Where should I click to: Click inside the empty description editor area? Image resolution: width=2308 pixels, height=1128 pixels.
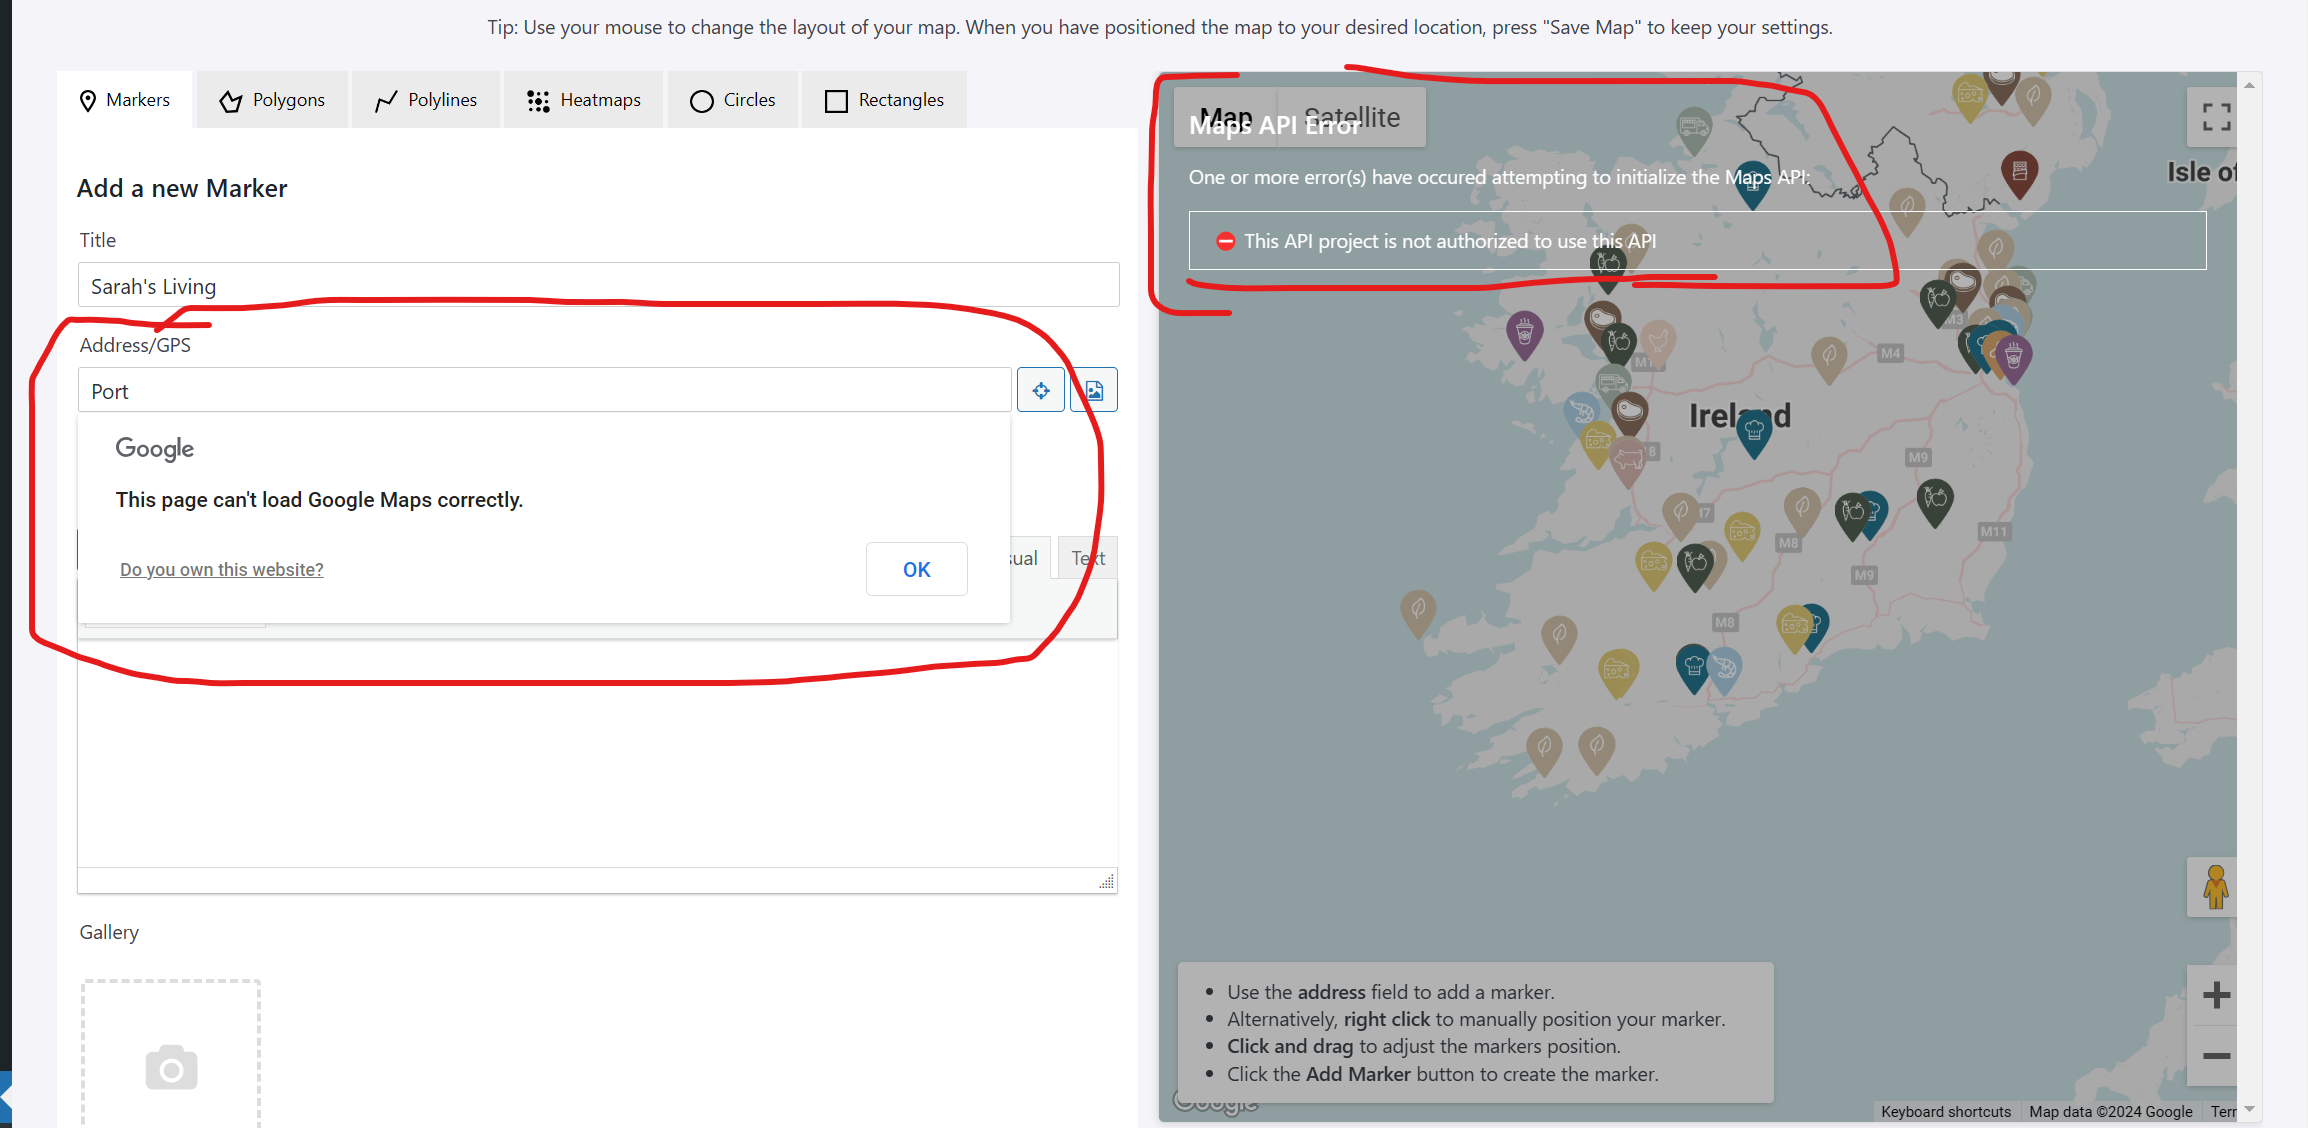click(598, 753)
